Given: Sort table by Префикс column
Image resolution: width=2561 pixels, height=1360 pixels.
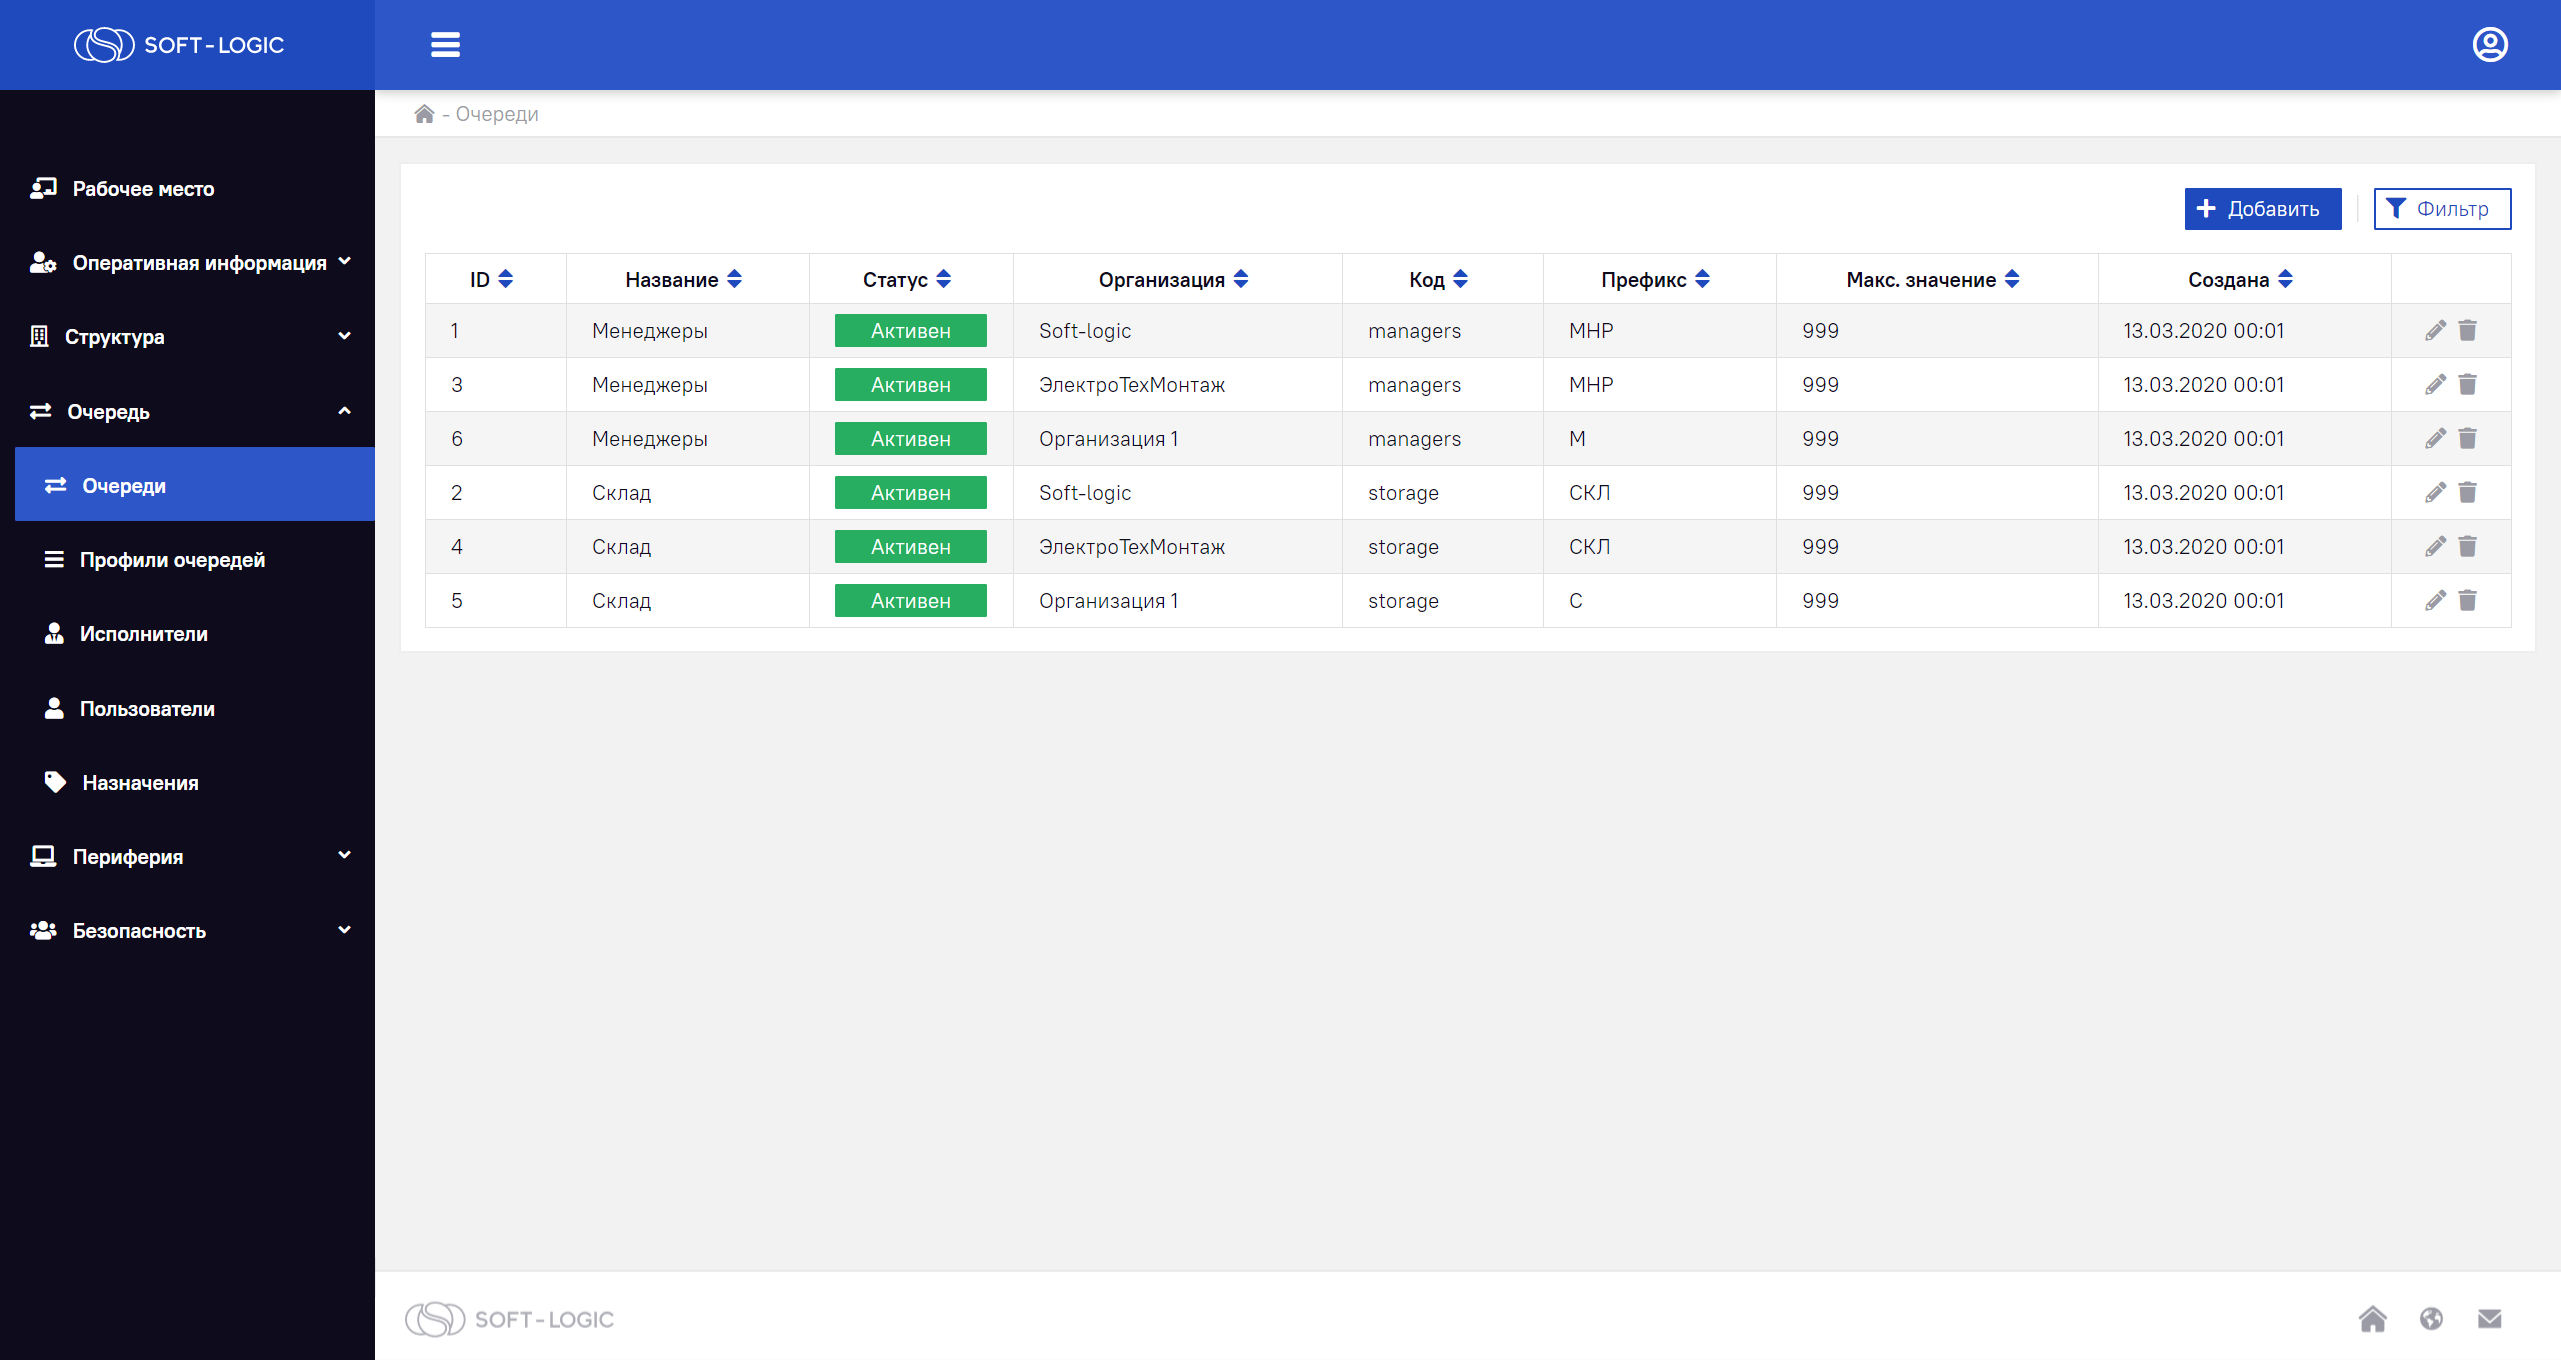Looking at the screenshot, I should [1703, 280].
